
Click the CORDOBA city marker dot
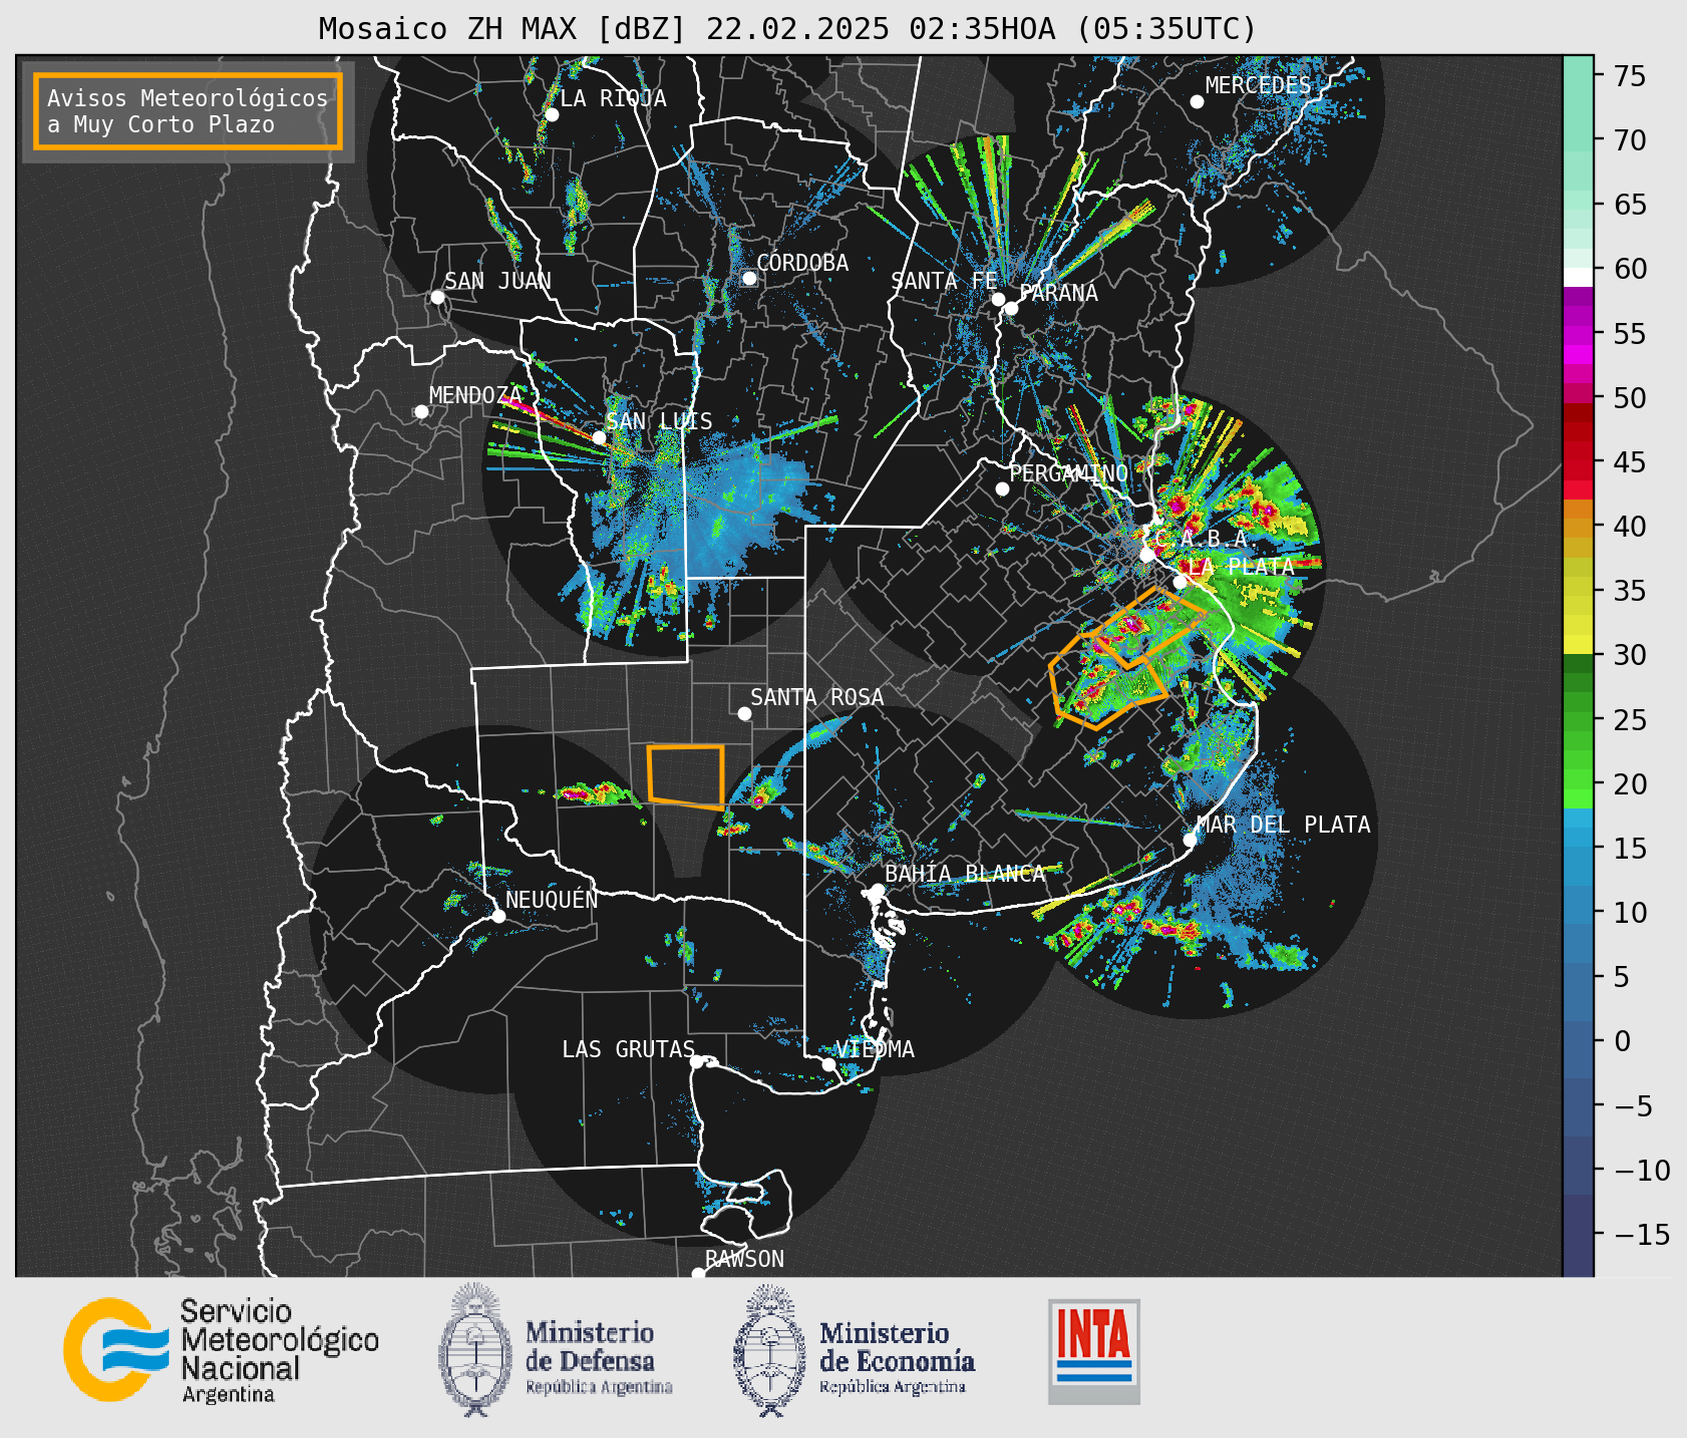click(x=749, y=278)
